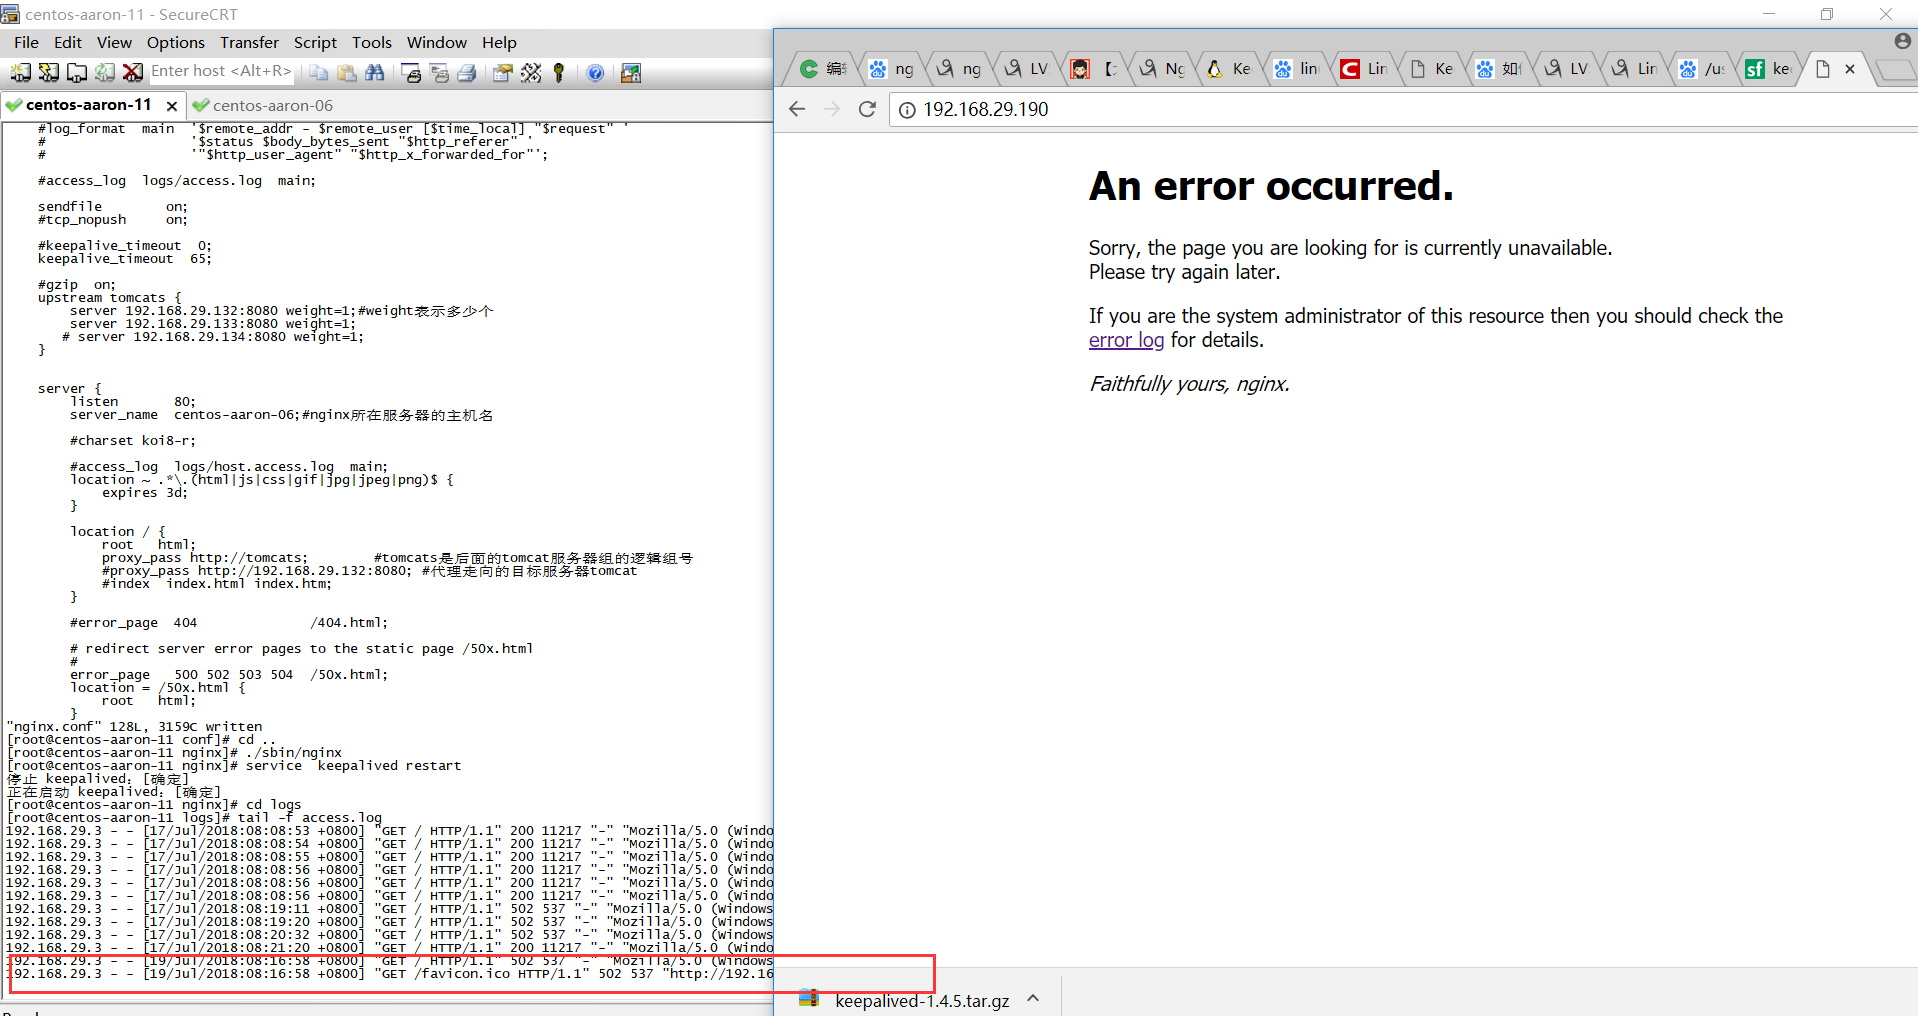Open the Edit menu

point(68,42)
